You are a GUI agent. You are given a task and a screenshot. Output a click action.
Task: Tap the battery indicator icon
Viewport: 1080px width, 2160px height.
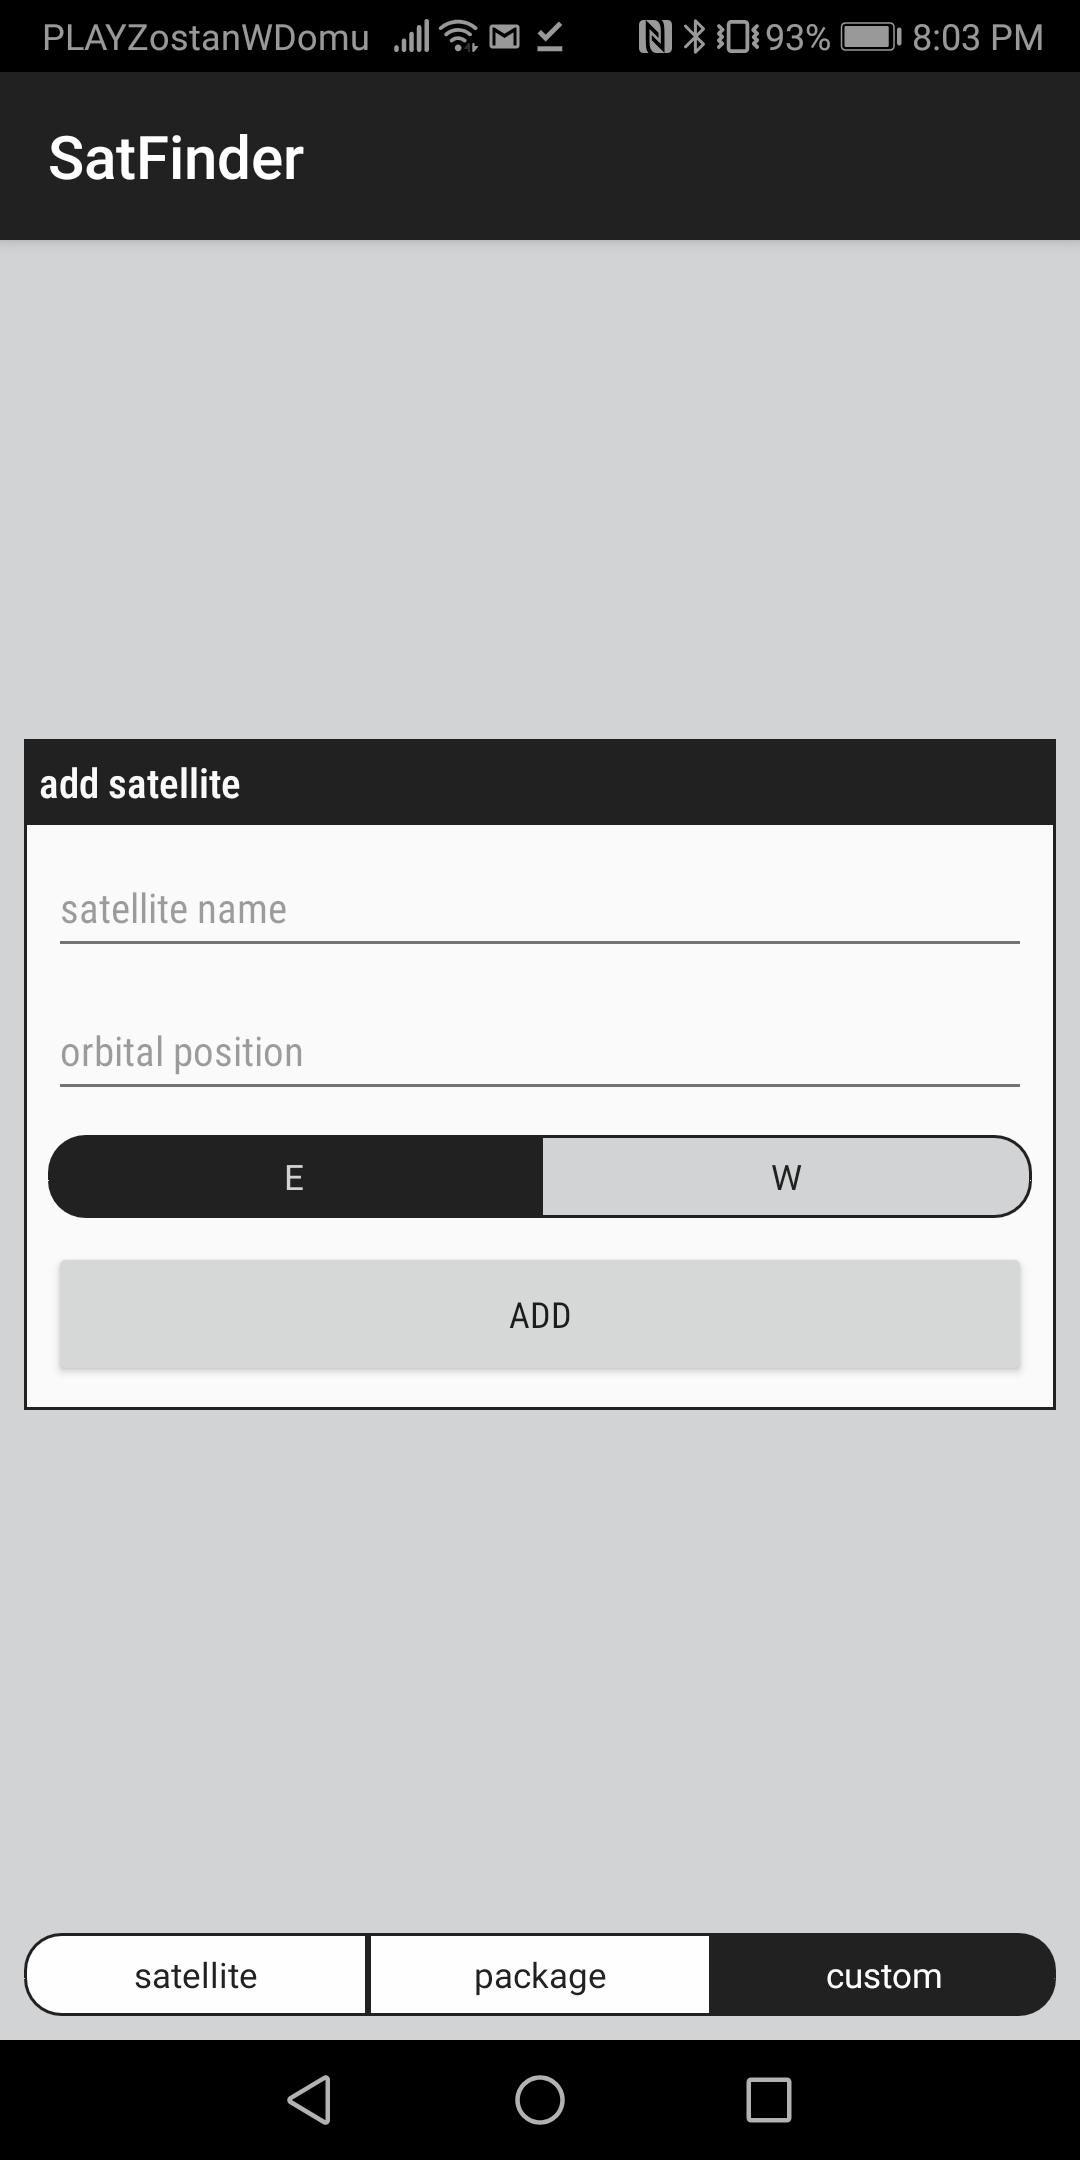click(870, 37)
